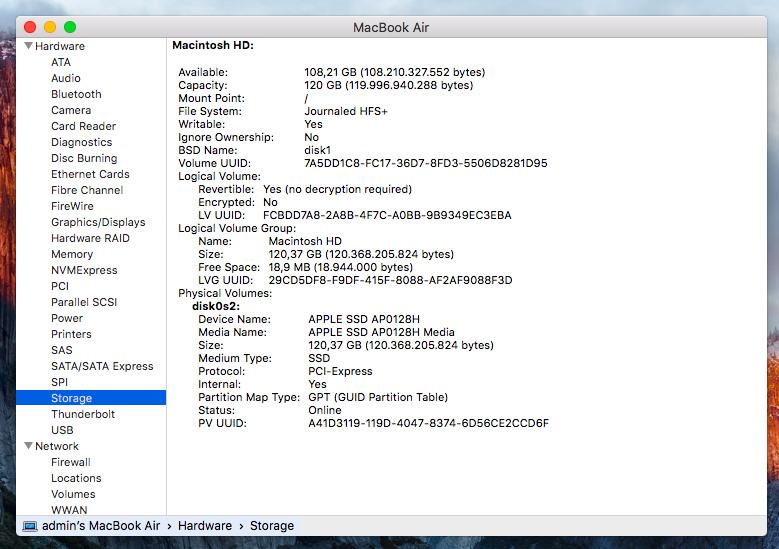
Task: Click the LV UUID value FCBDD7A8
Action: coord(387,215)
